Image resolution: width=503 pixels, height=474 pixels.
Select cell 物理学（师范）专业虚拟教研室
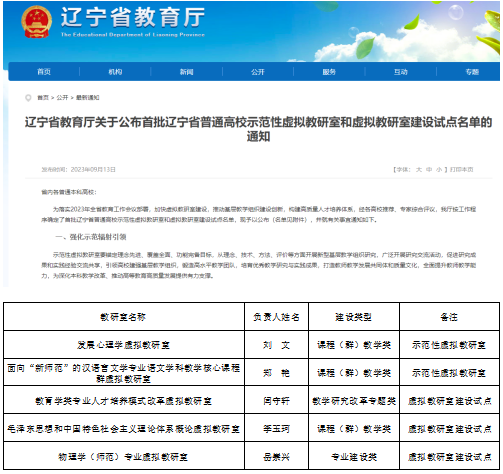tap(124, 456)
